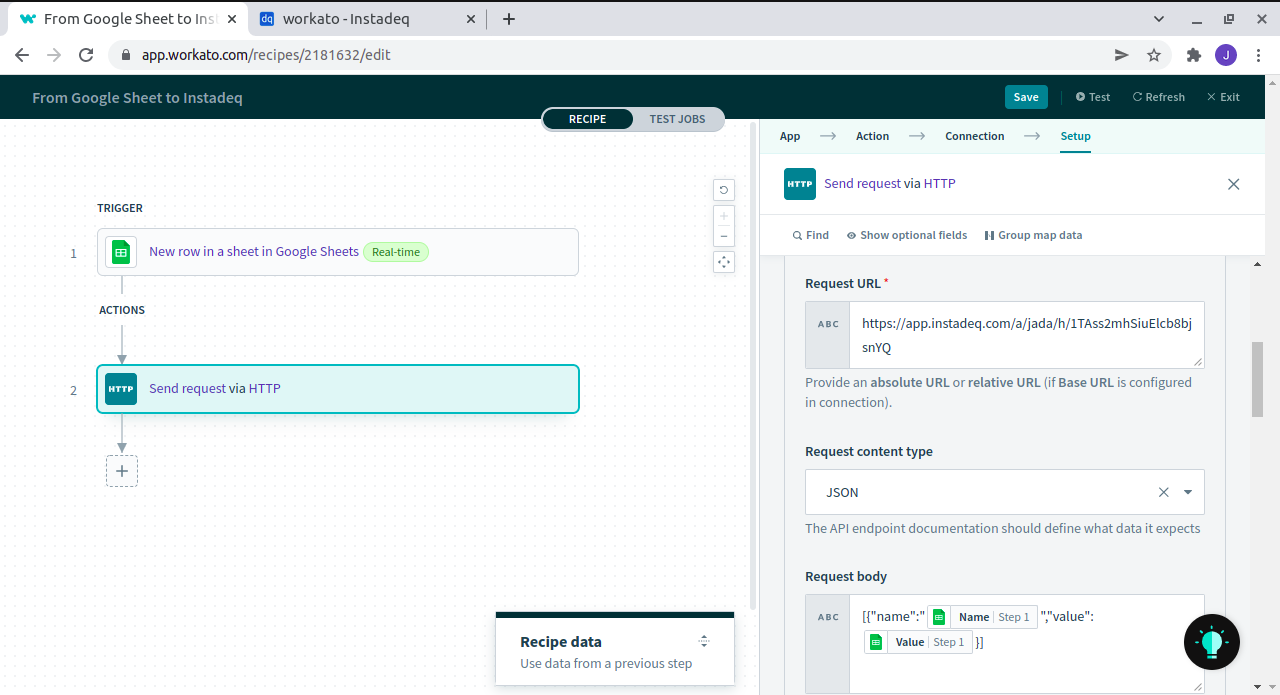Open the Request content type dropdown arrow
Screen dimensions: 1280x695
[1188, 492]
